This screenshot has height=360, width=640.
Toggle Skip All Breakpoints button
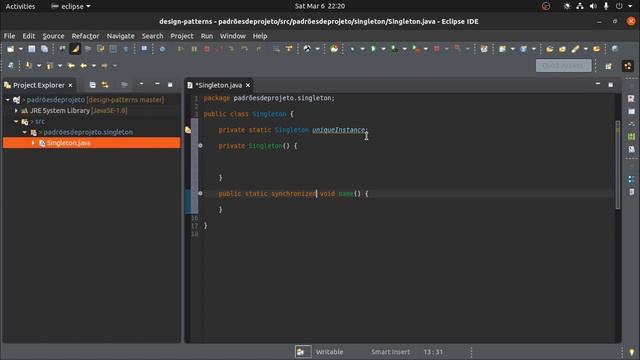click(162, 49)
